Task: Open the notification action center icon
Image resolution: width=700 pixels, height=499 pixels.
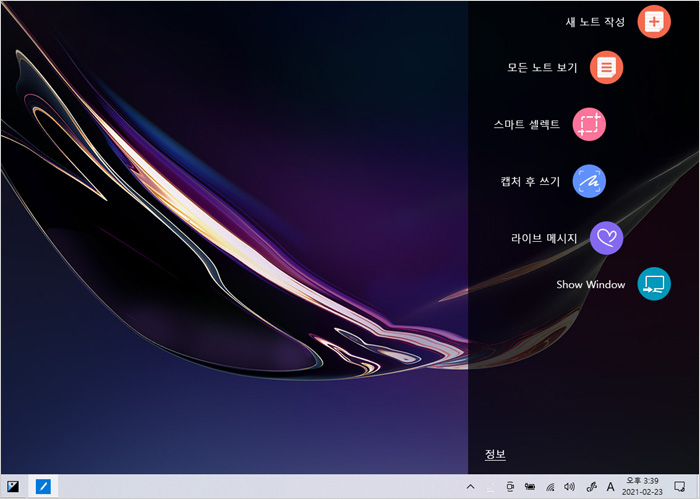Action: 679,487
